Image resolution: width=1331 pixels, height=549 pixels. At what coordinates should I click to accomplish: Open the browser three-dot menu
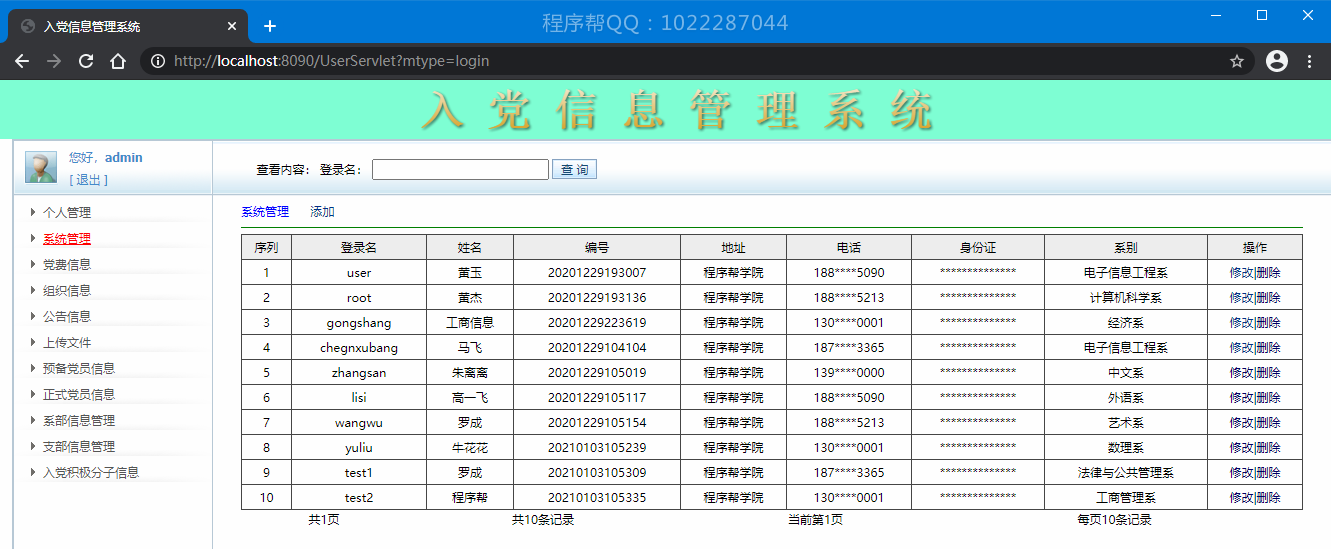tap(1310, 61)
